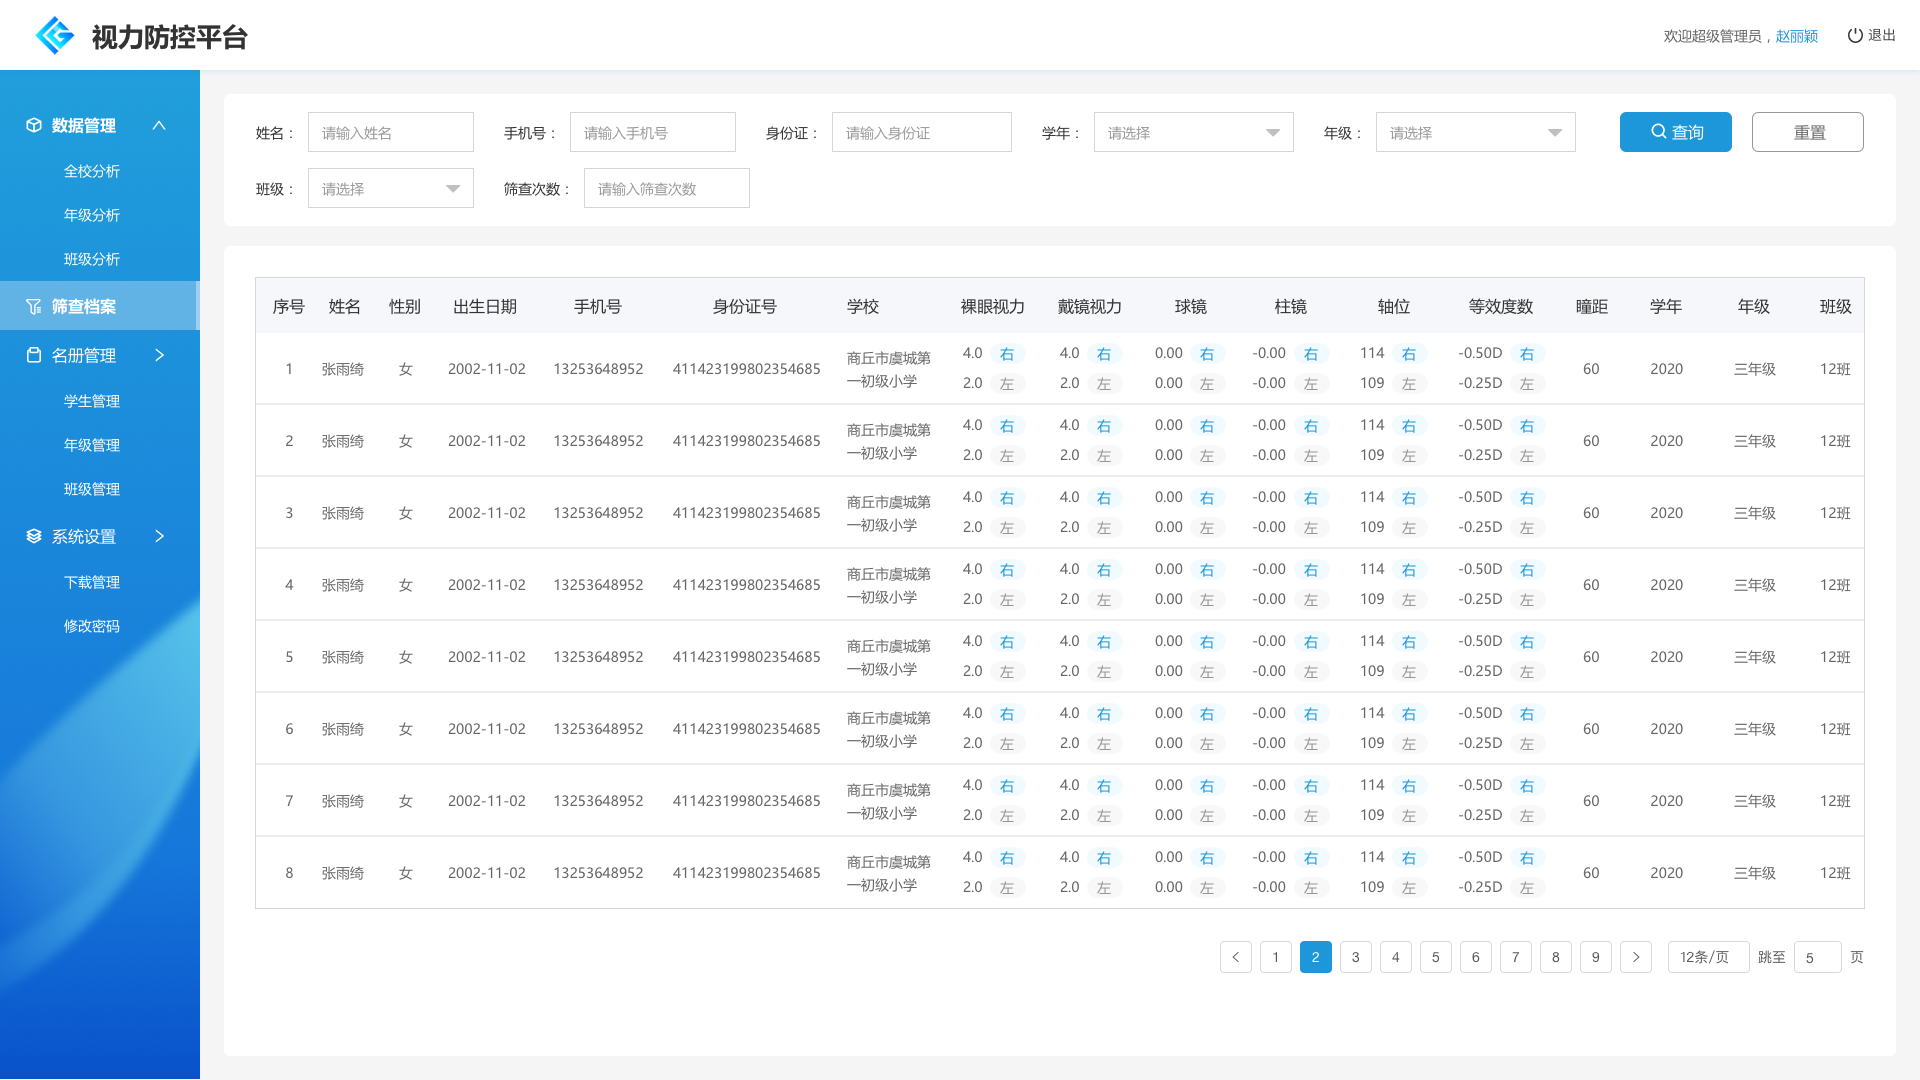Viewport: 1920px width, 1080px height.
Task: Open the 12条/页 page size selector
Action: coord(1709,957)
